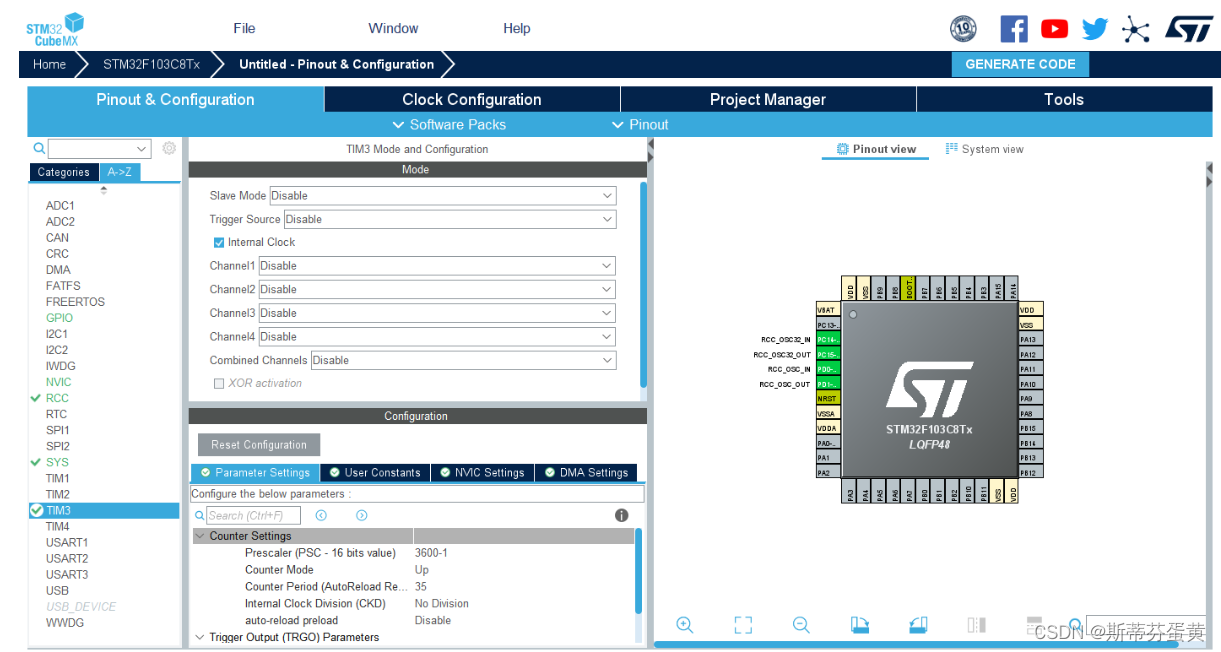The width and height of the screenshot is (1221, 652).
Task: Expand the Software Packs menu
Action: [449, 124]
